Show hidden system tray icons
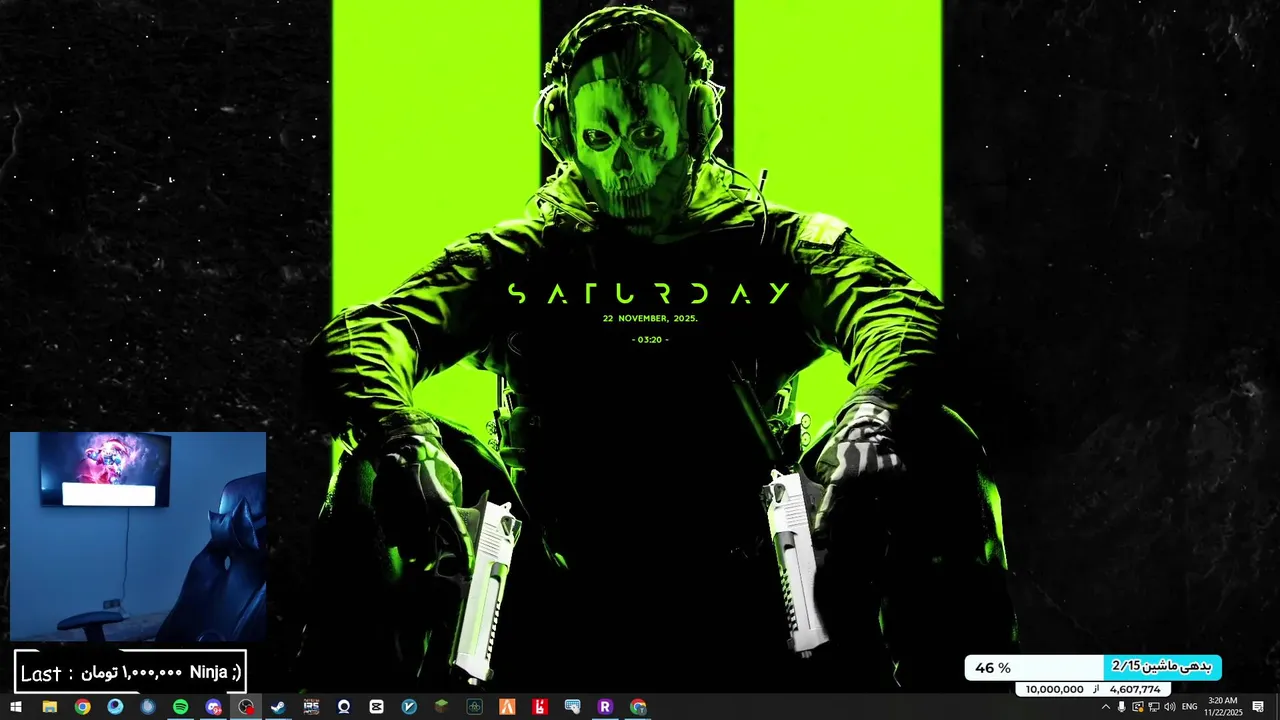Image resolution: width=1280 pixels, height=720 pixels. (1106, 707)
